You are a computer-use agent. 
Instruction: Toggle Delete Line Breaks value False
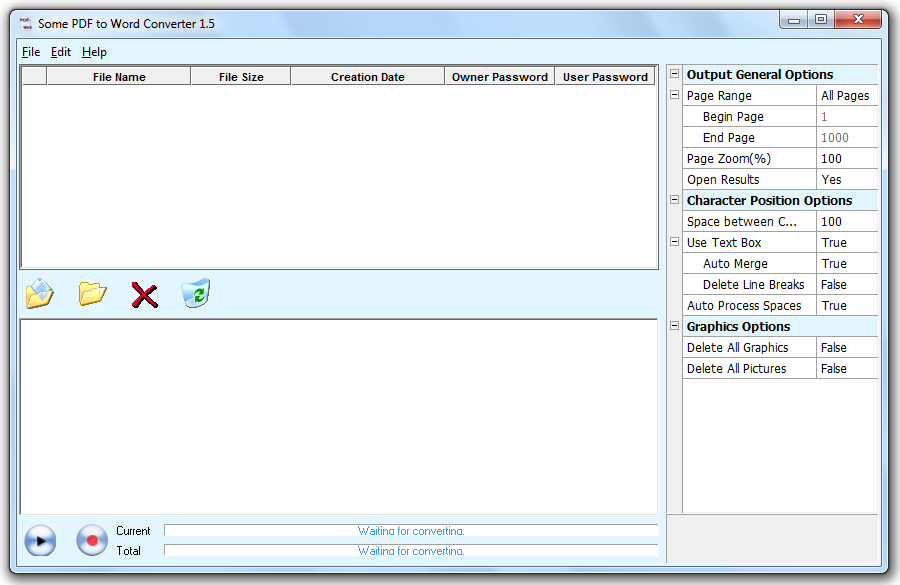847,285
